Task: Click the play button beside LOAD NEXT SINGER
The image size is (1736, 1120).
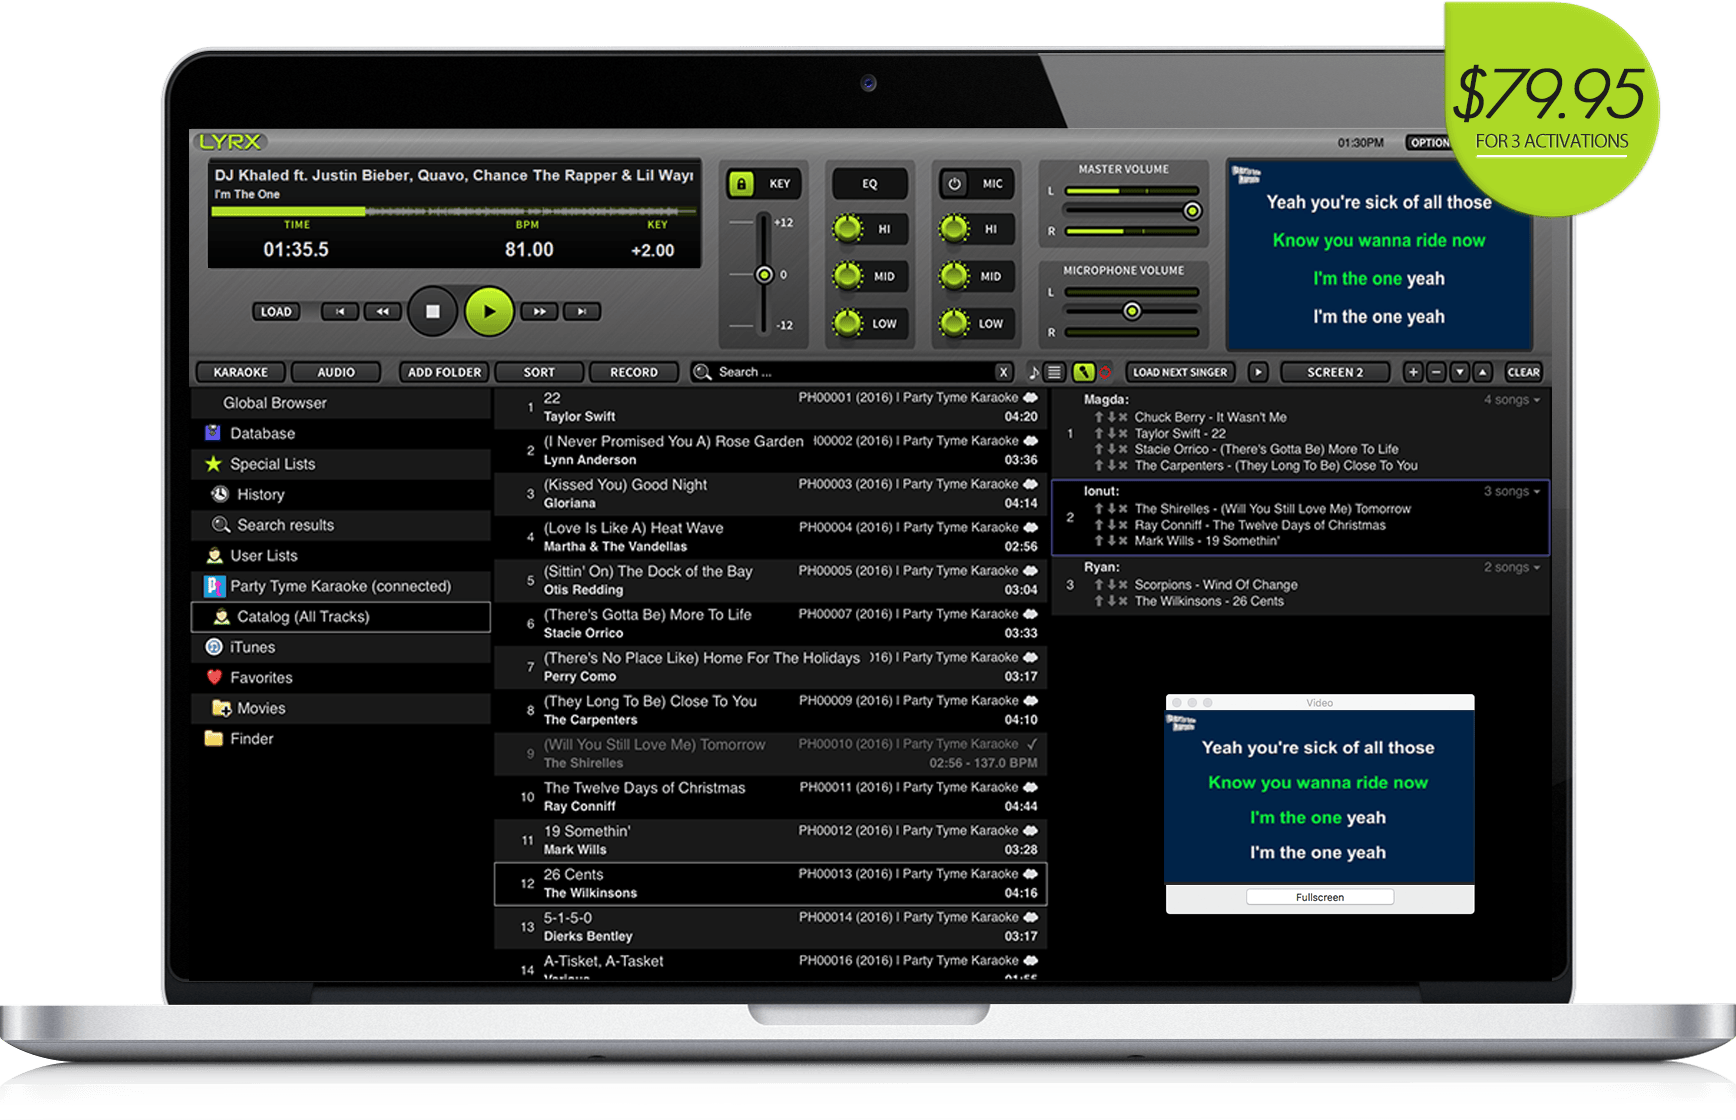Action: [1259, 372]
